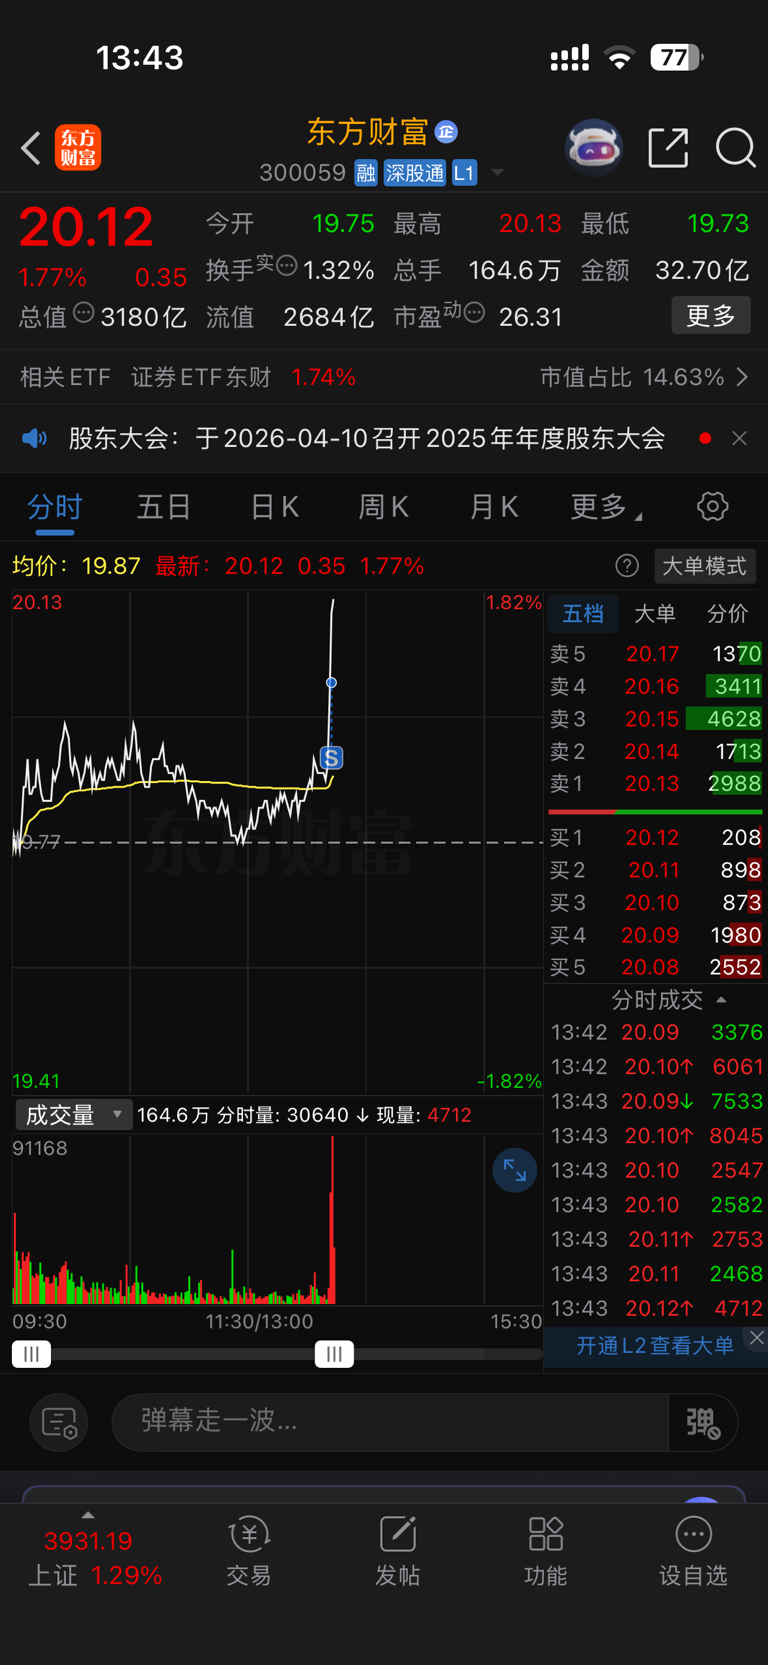
Task: Tap the speaker announcement icon
Action: click(x=35, y=438)
